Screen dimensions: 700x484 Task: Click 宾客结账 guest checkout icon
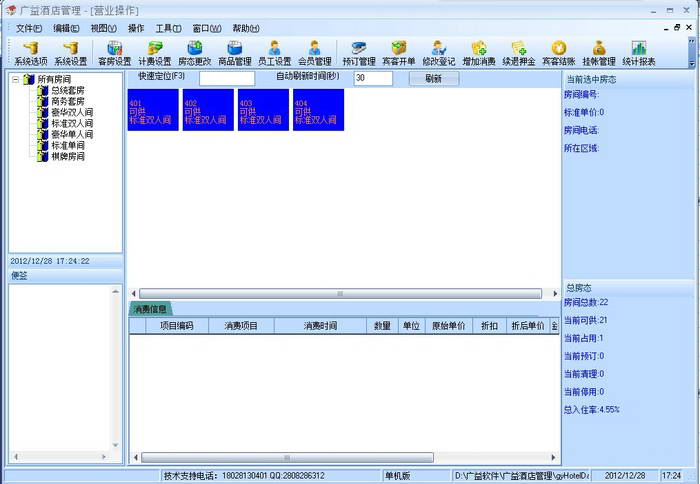[x=559, y=54]
